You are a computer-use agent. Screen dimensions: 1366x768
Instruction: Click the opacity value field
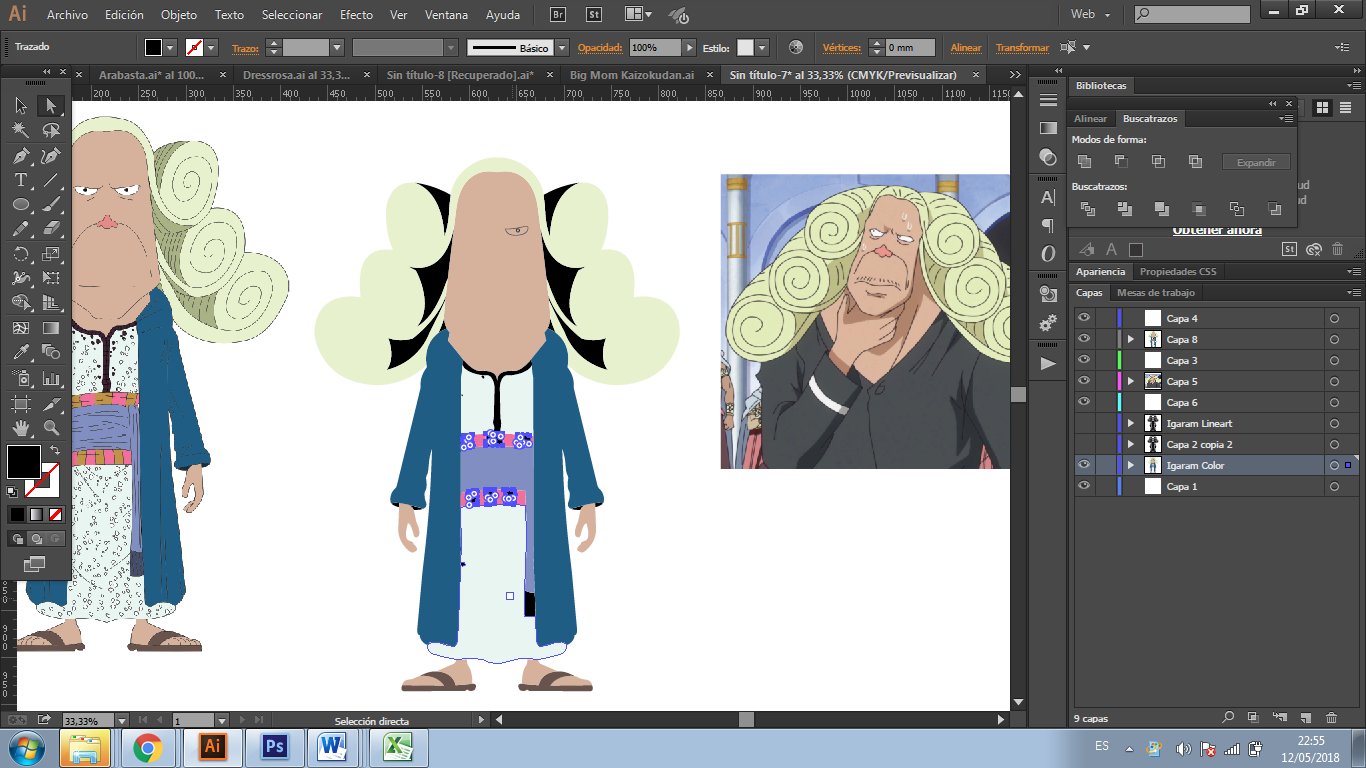click(x=655, y=48)
